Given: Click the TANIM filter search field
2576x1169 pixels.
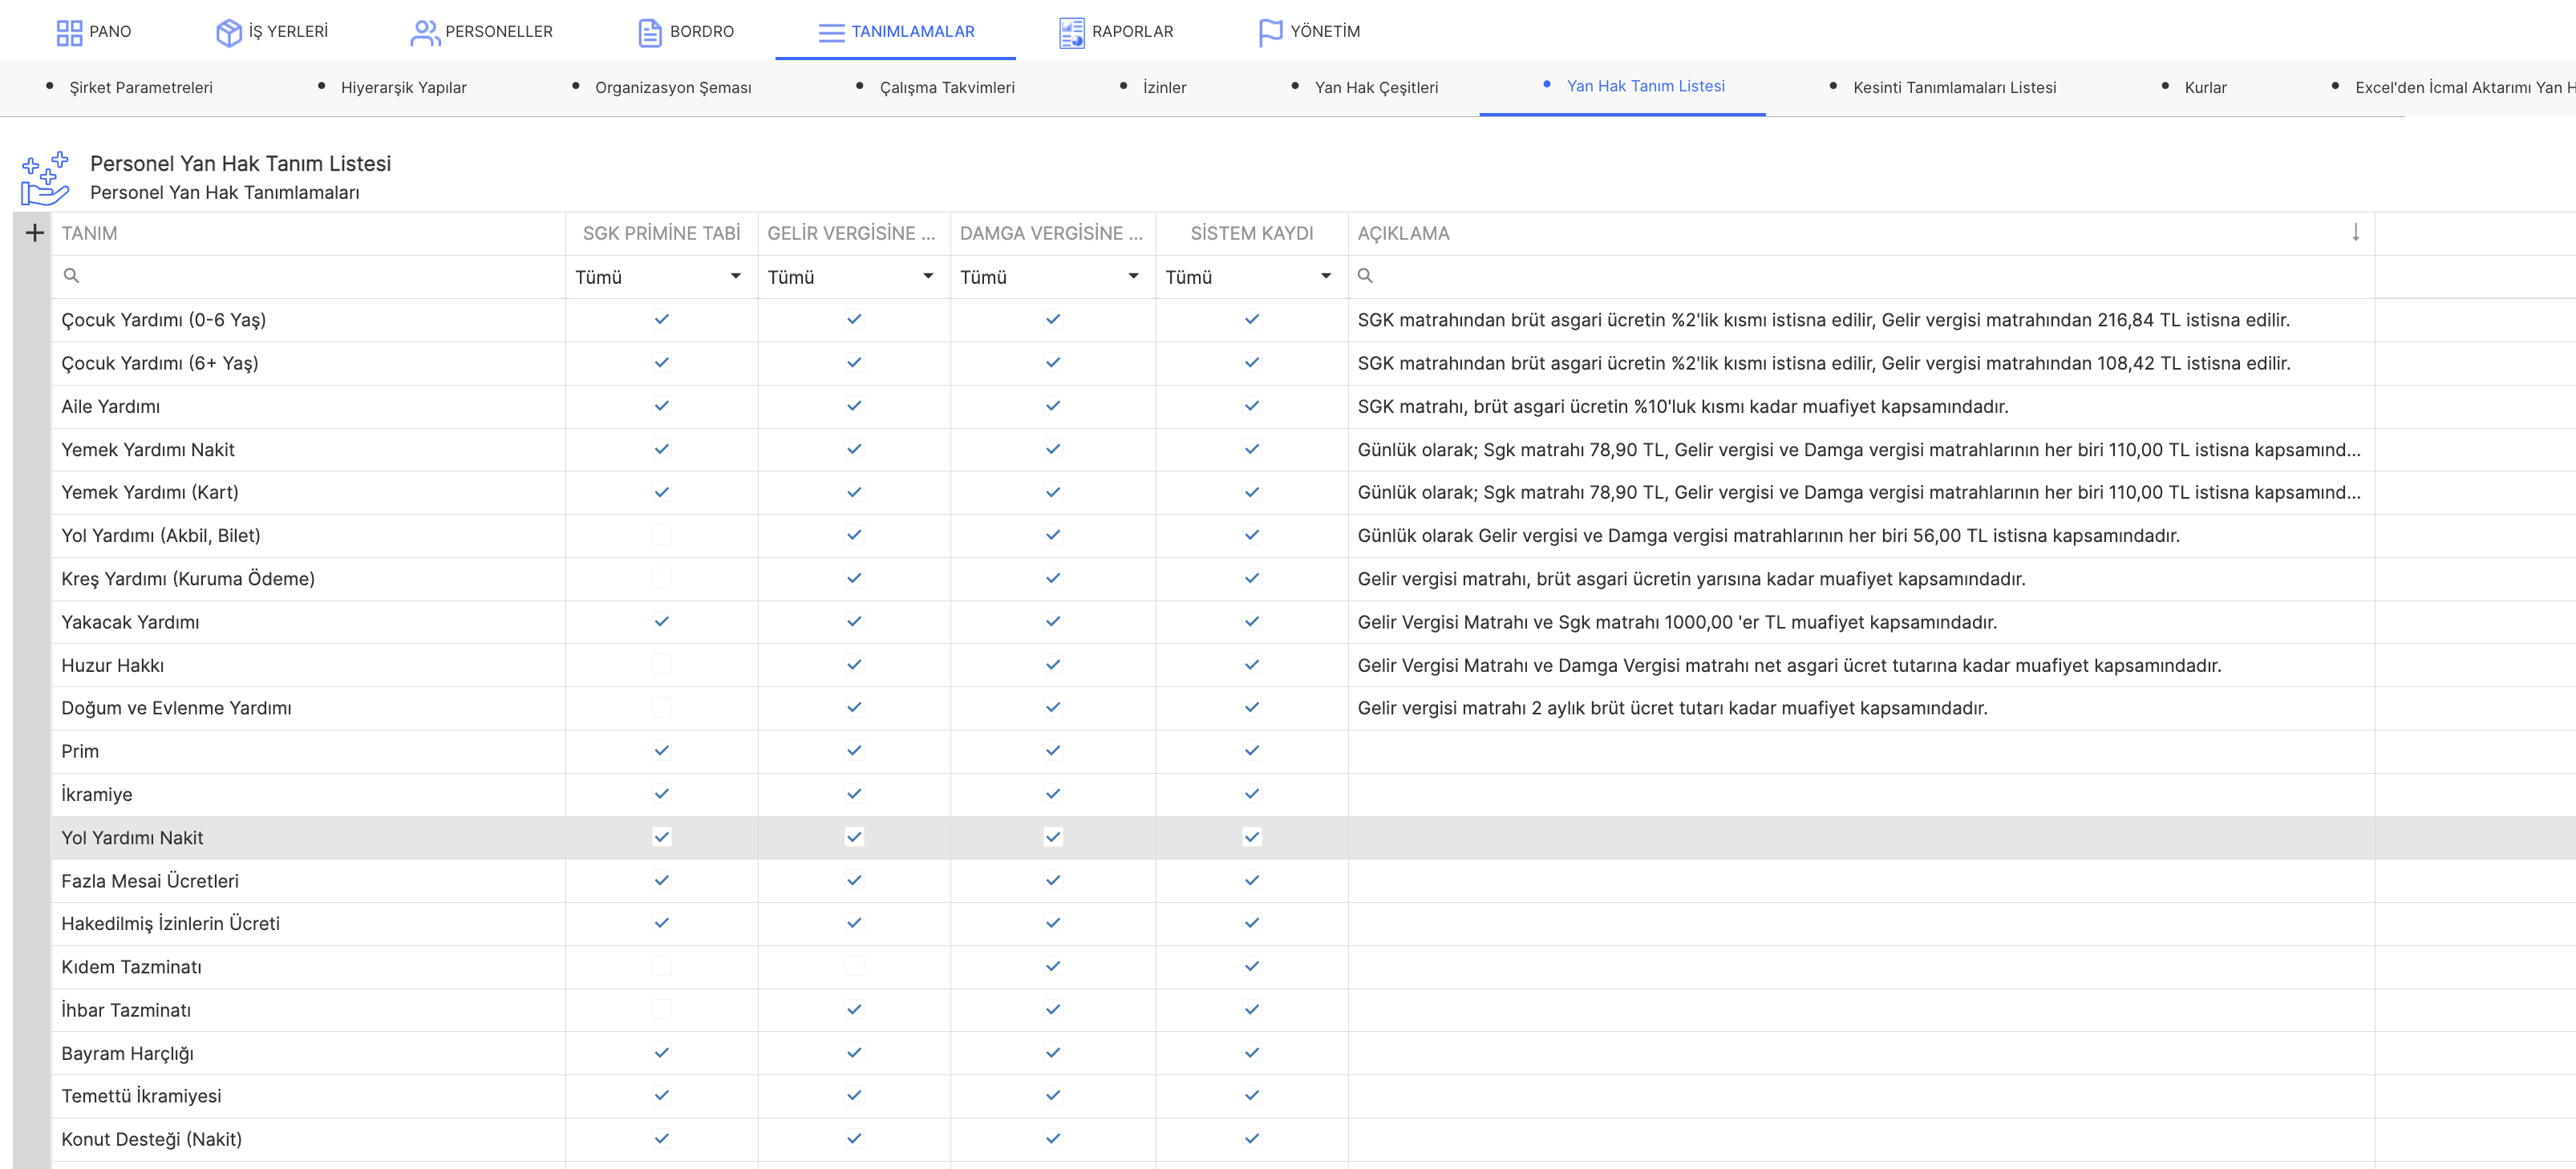Looking at the screenshot, I should (x=308, y=277).
